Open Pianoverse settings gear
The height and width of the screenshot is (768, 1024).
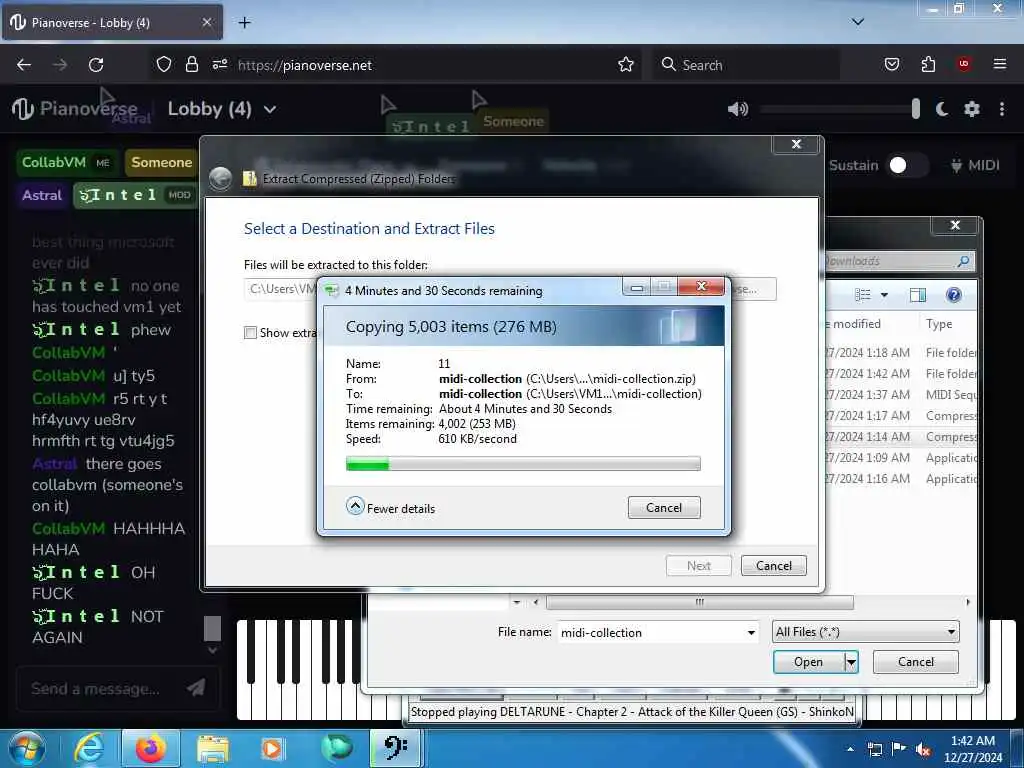pyautogui.click(x=972, y=109)
